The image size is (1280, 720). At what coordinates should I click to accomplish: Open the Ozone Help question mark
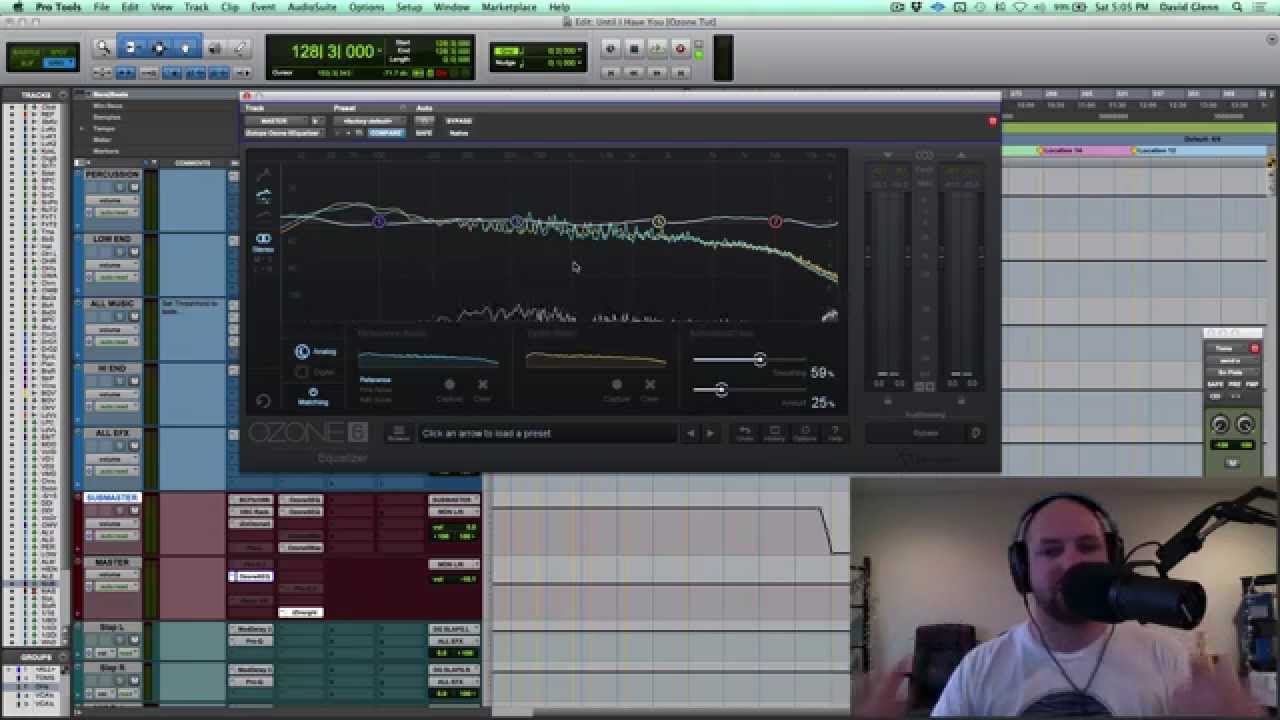coord(835,433)
